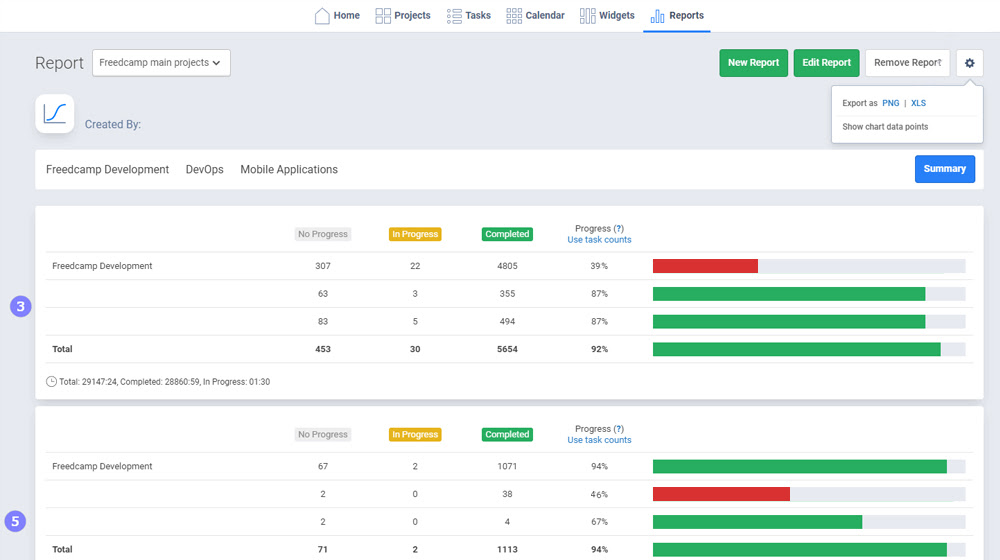Screen dimensions: 1000x560
Task: Click the Tasks list icon
Action: [x=454, y=15]
